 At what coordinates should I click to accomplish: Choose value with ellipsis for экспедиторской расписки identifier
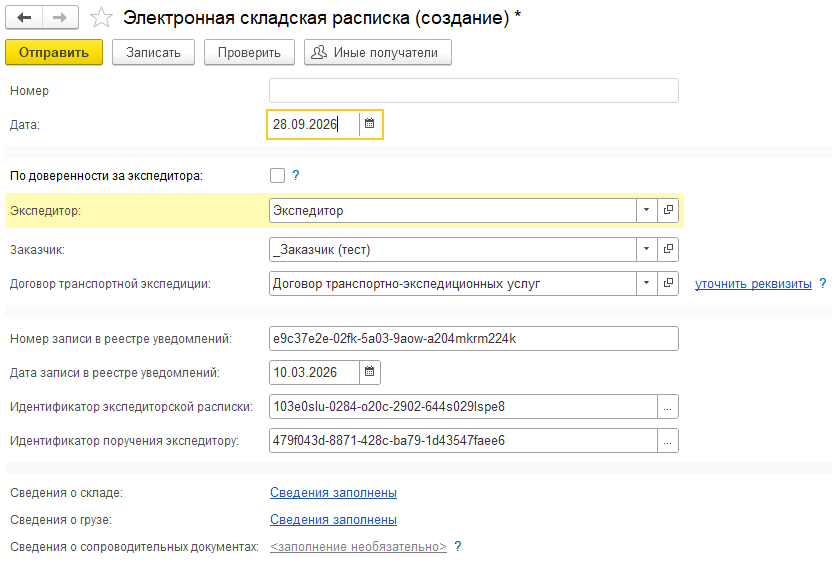[668, 407]
